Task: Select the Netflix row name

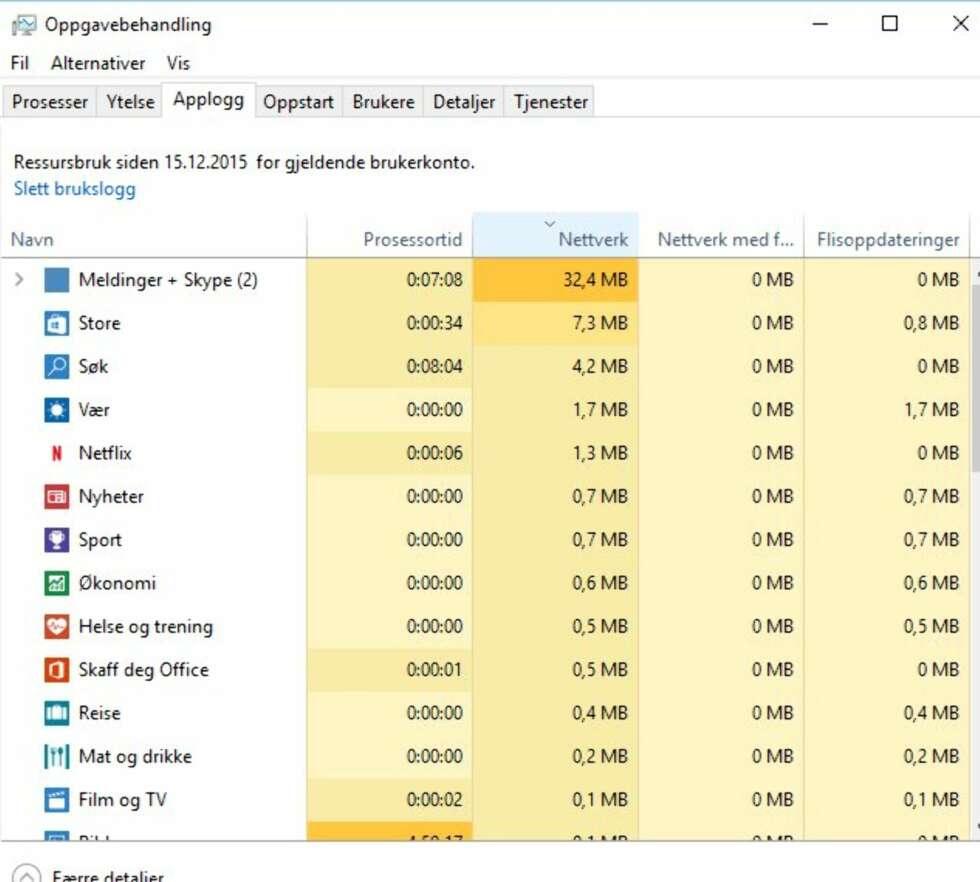Action: 105,453
